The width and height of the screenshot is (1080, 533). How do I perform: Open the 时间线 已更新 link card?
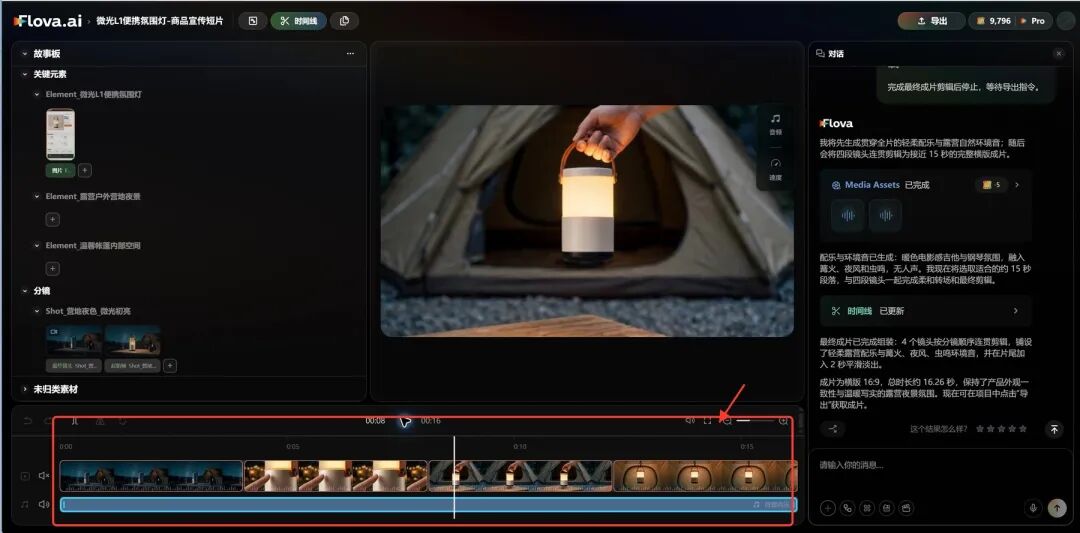pos(925,311)
